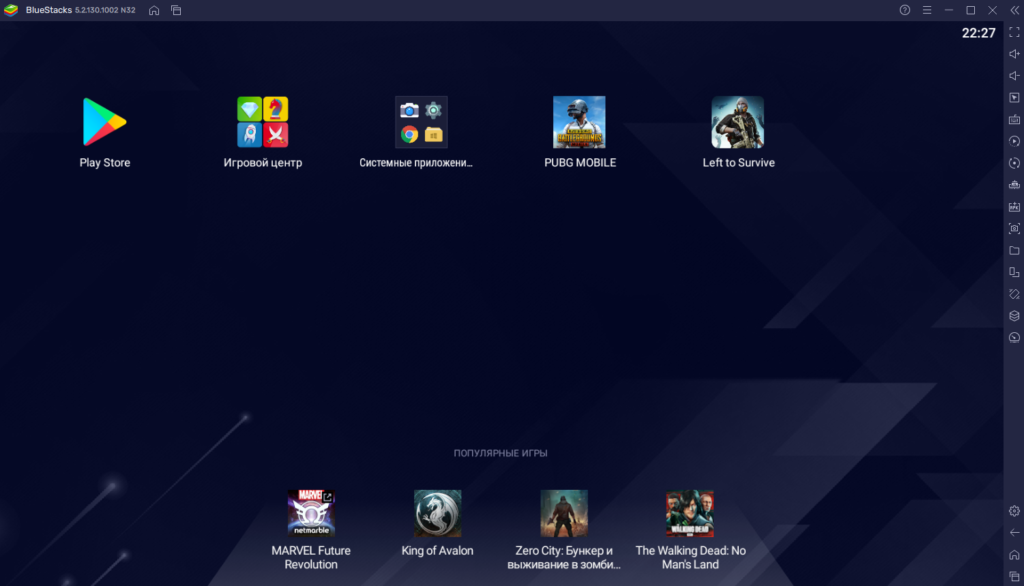1024x586 pixels.
Task: Open the screenshot tool in sidebar
Action: click(1014, 228)
